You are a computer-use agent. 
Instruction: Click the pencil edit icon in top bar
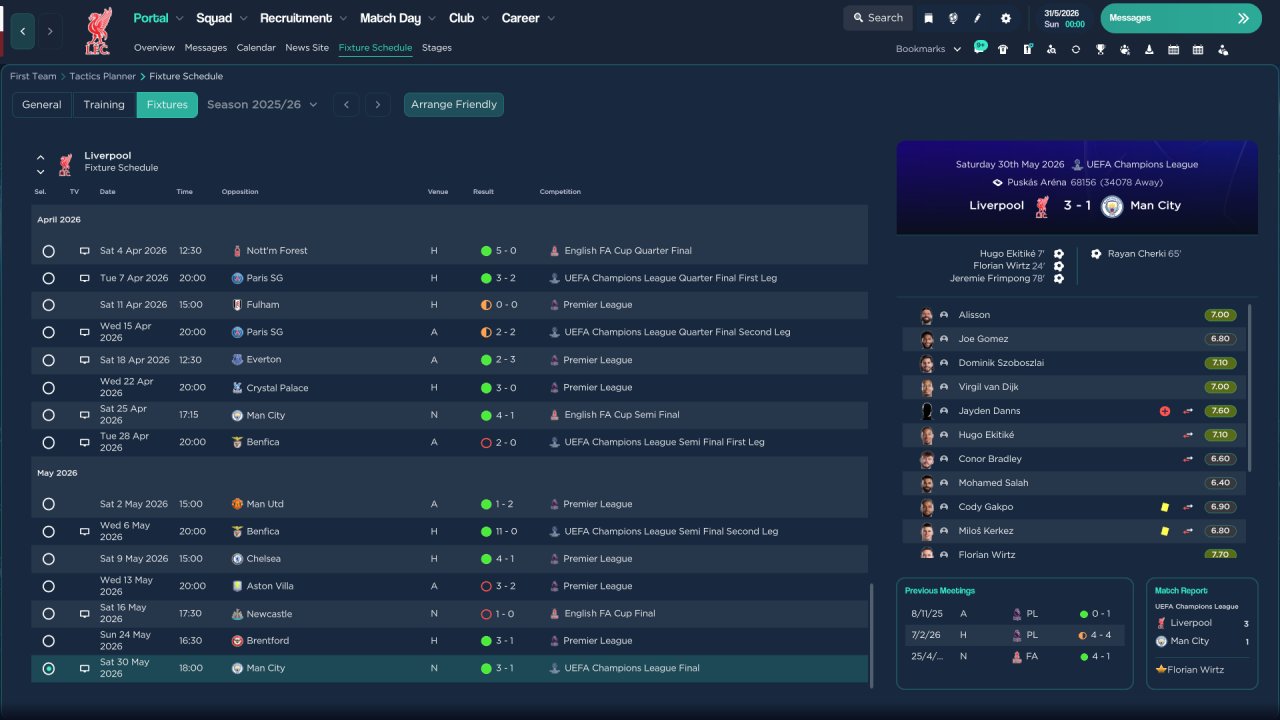978,18
